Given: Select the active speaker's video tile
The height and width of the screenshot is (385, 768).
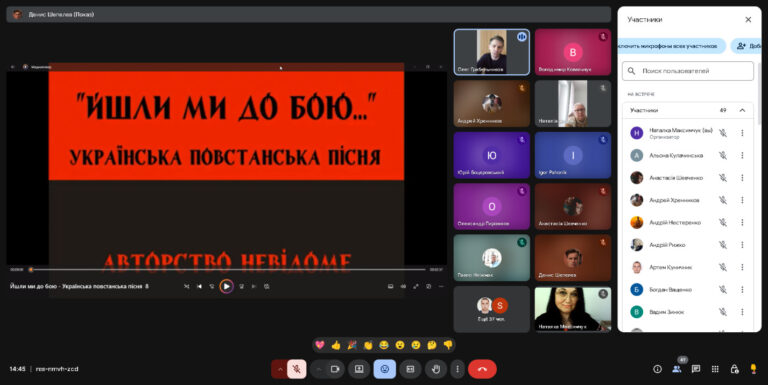Looking at the screenshot, I should [x=492, y=52].
